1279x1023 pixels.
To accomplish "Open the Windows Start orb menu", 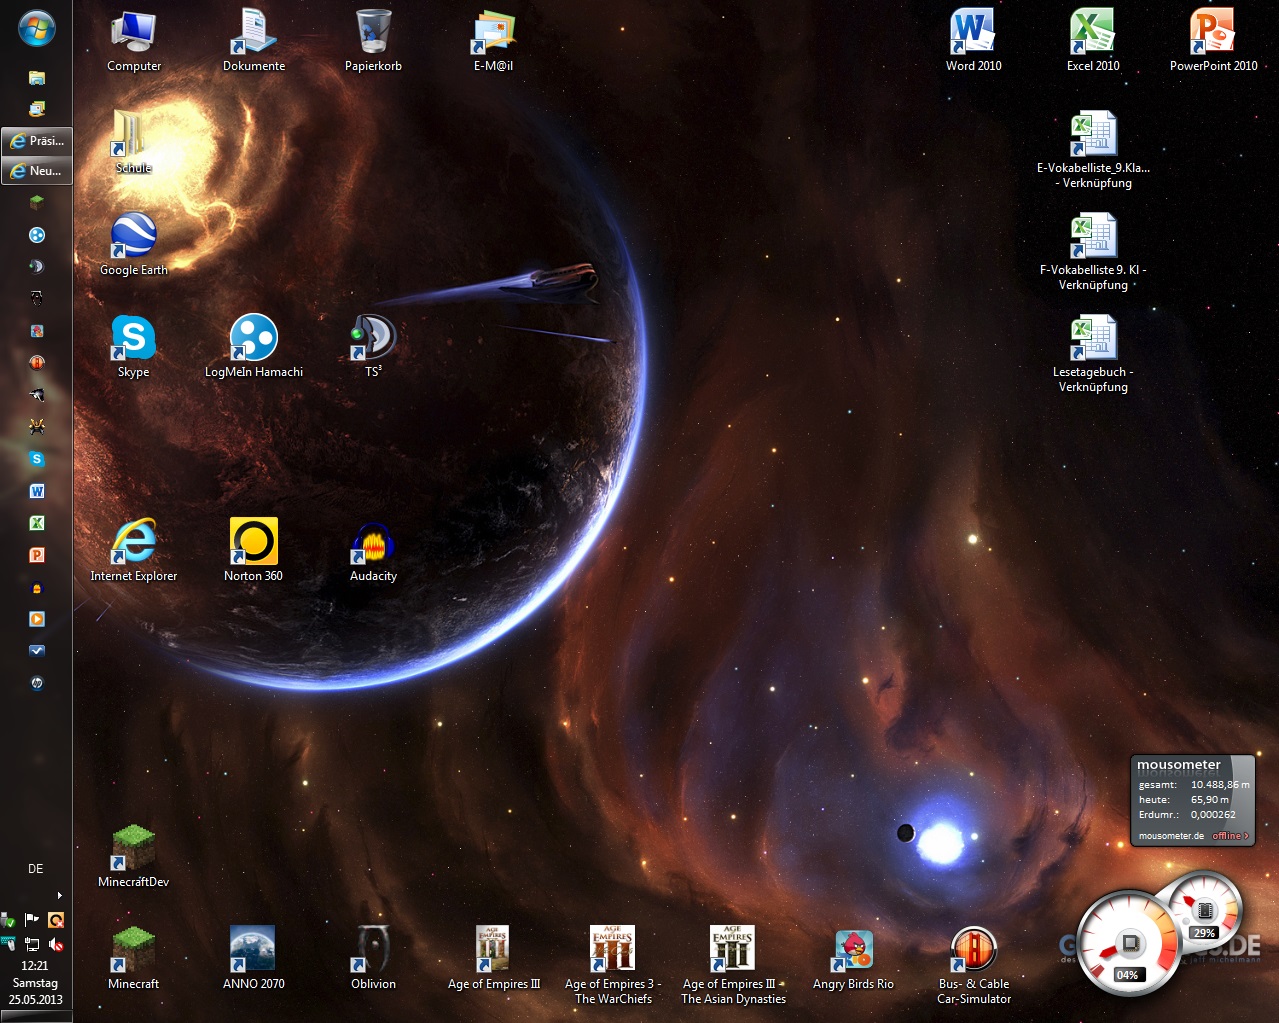I will pyautogui.click(x=37, y=28).
